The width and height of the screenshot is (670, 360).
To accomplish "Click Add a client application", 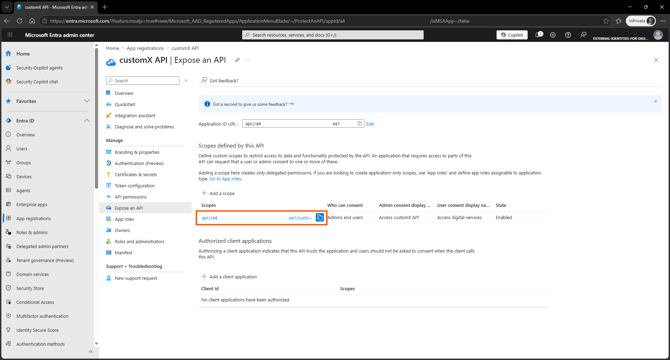I will click(x=229, y=277).
